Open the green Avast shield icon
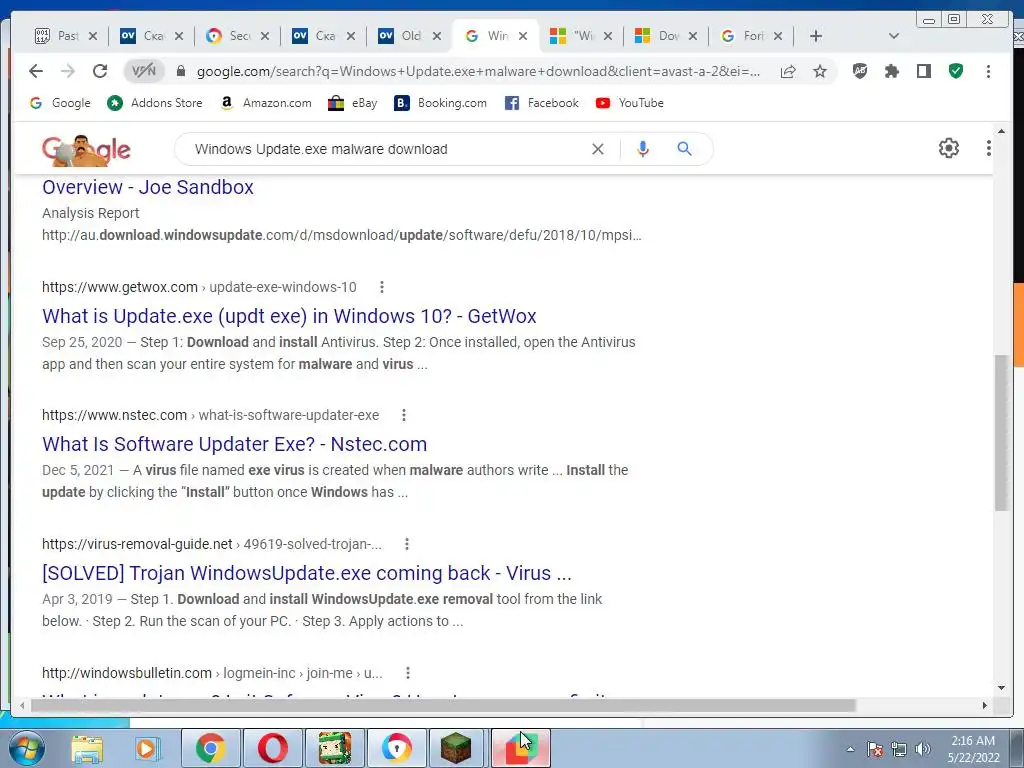Viewport: 1024px width, 768px height. coord(956,71)
